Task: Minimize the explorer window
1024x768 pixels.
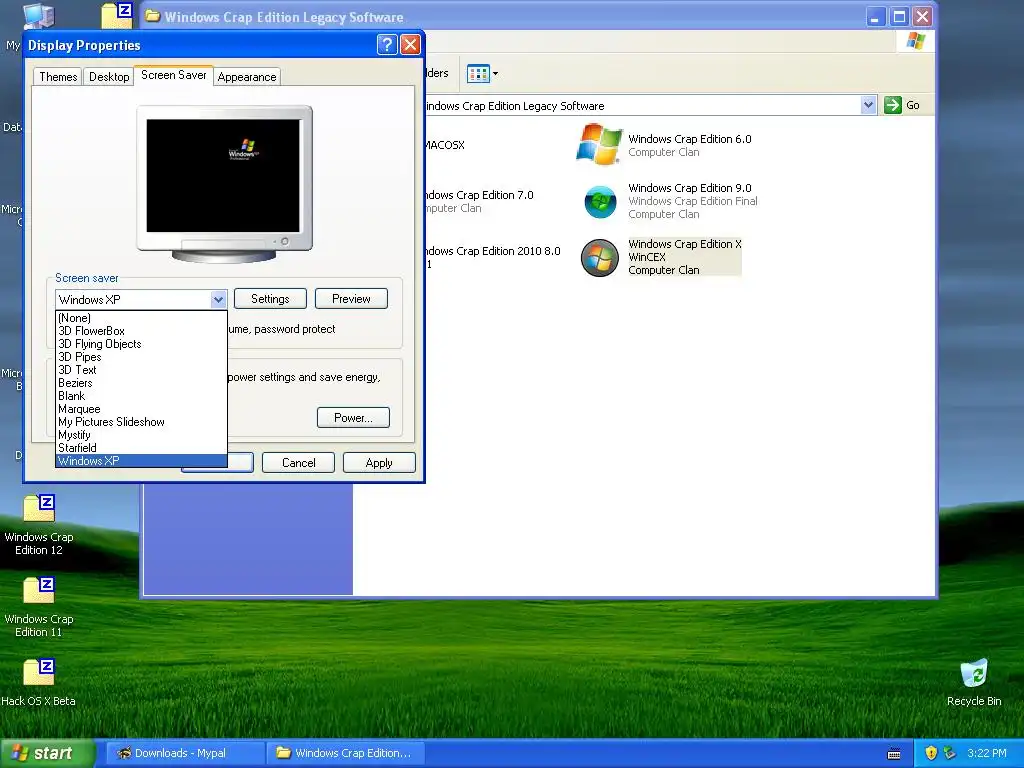Action: coord(875,16)
